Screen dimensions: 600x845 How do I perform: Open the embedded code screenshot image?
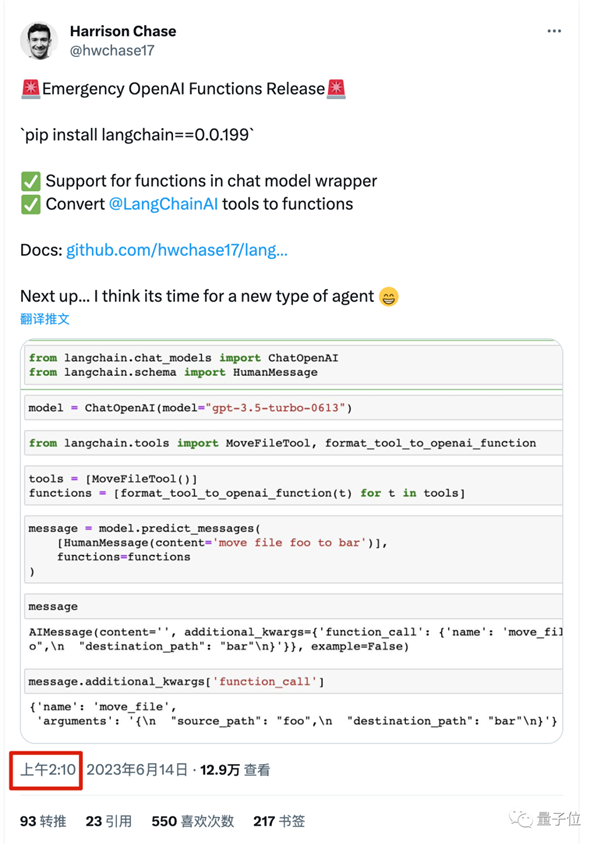coord(290,542)
